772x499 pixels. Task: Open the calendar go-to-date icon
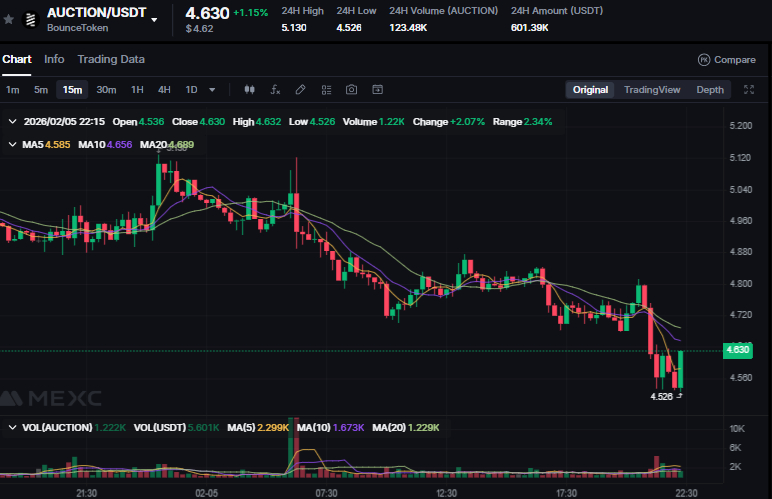click(378, 90)
